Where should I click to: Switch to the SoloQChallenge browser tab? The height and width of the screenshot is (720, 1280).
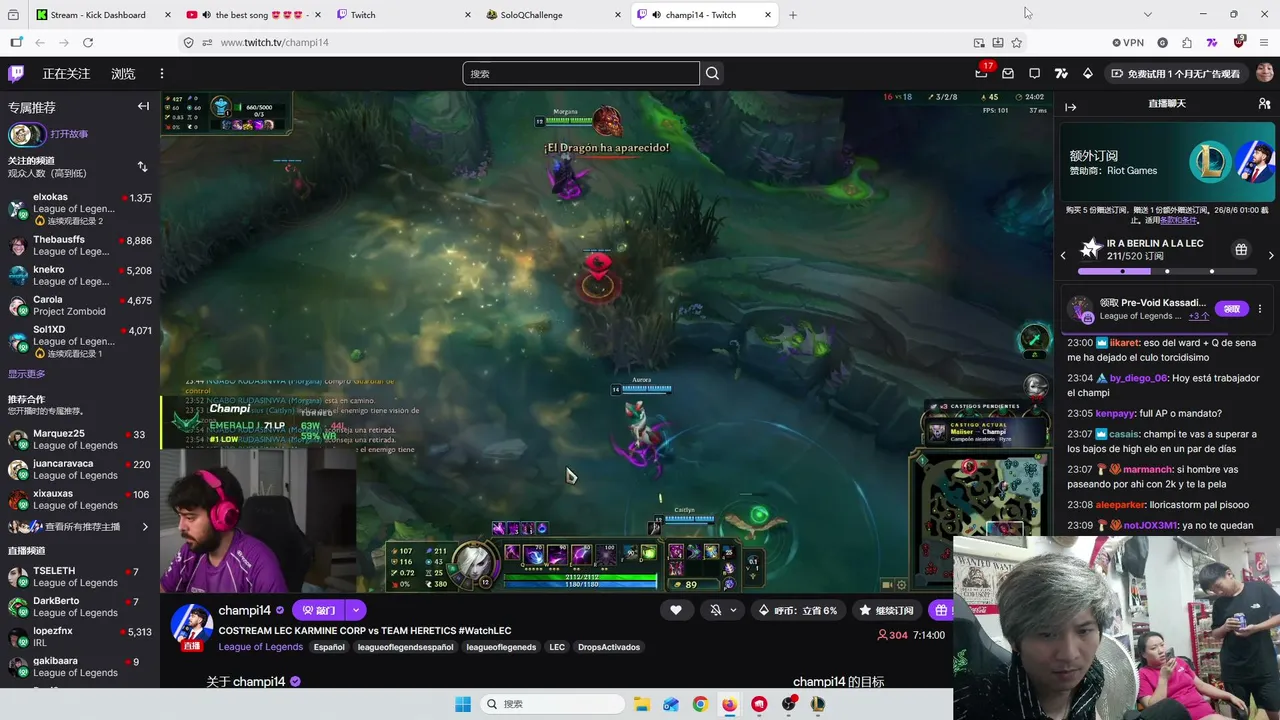coord(553,14)
